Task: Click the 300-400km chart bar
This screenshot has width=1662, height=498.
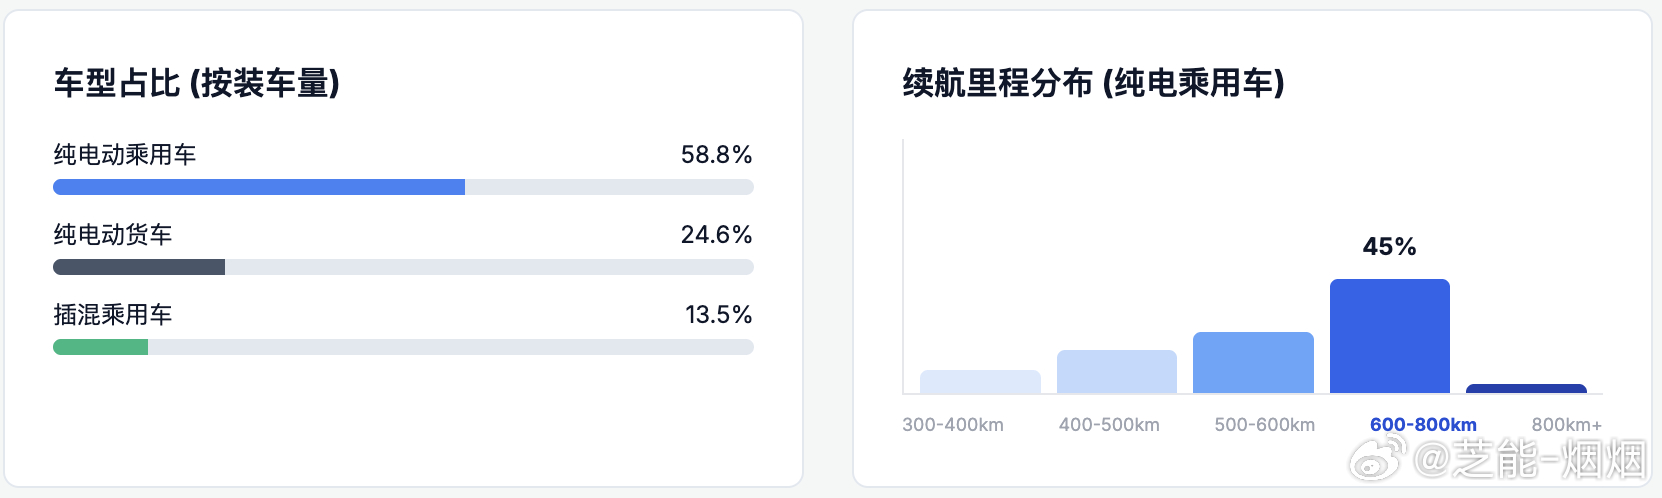Action: click(980, 382)
